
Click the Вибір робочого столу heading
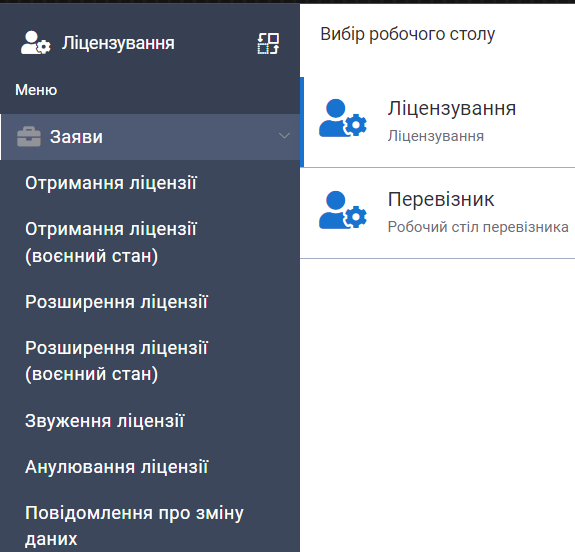[408, 34]
